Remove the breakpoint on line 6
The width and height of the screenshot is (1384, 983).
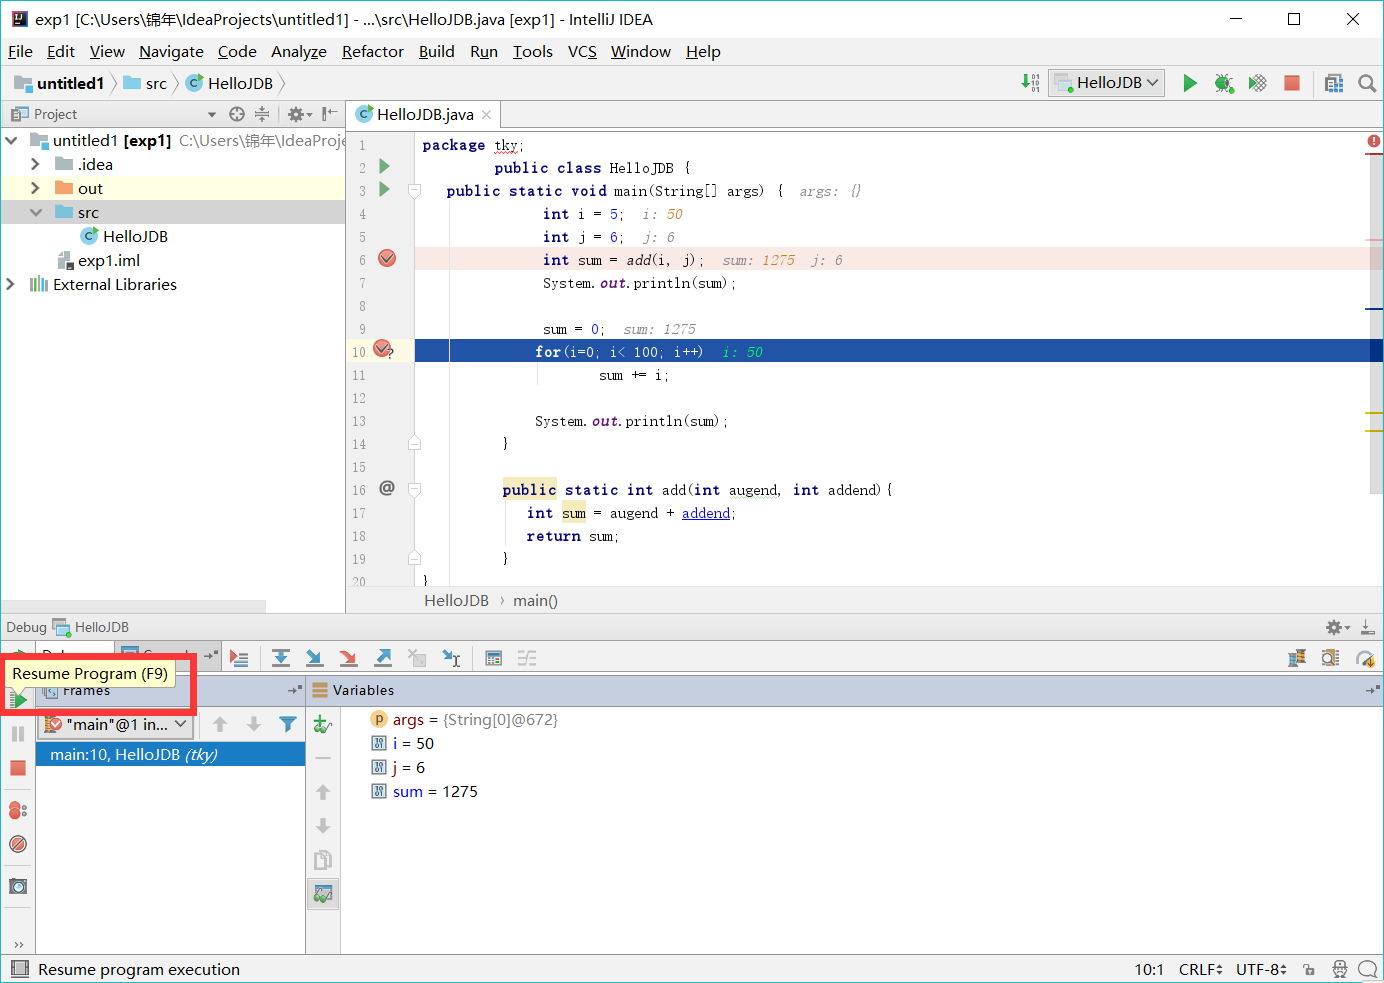coord(387,259)
